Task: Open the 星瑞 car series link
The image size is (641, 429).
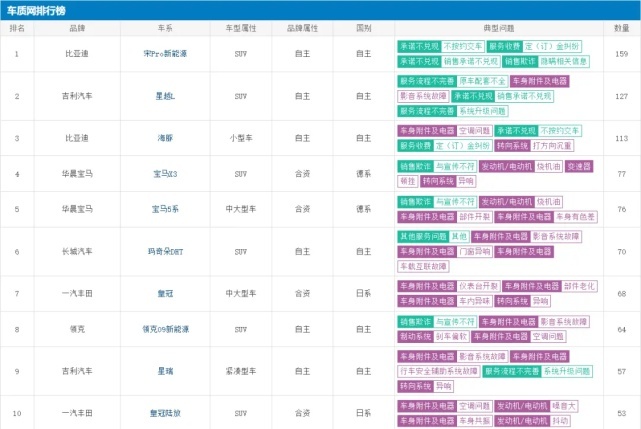Action: click(165, 371)
